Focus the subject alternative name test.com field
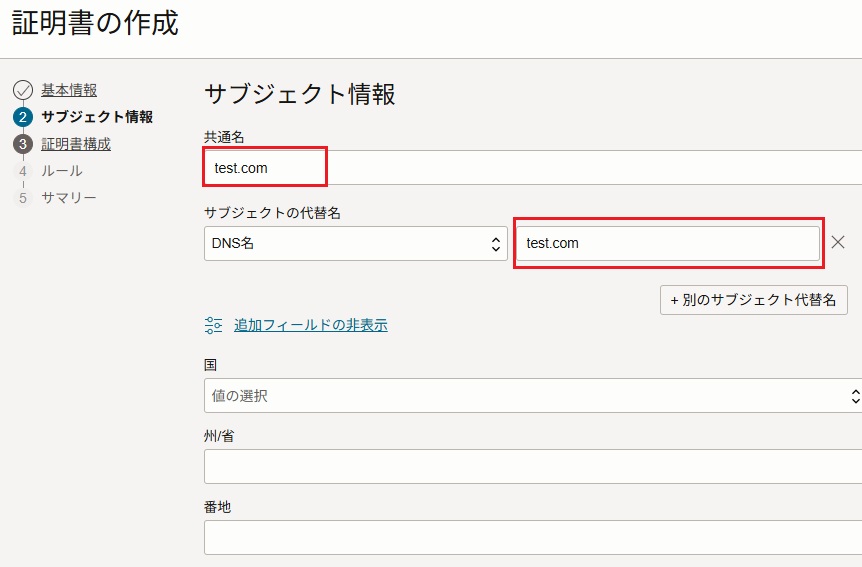Image resolution: width=862 pixels, height=567 pixels. [668, 243]
